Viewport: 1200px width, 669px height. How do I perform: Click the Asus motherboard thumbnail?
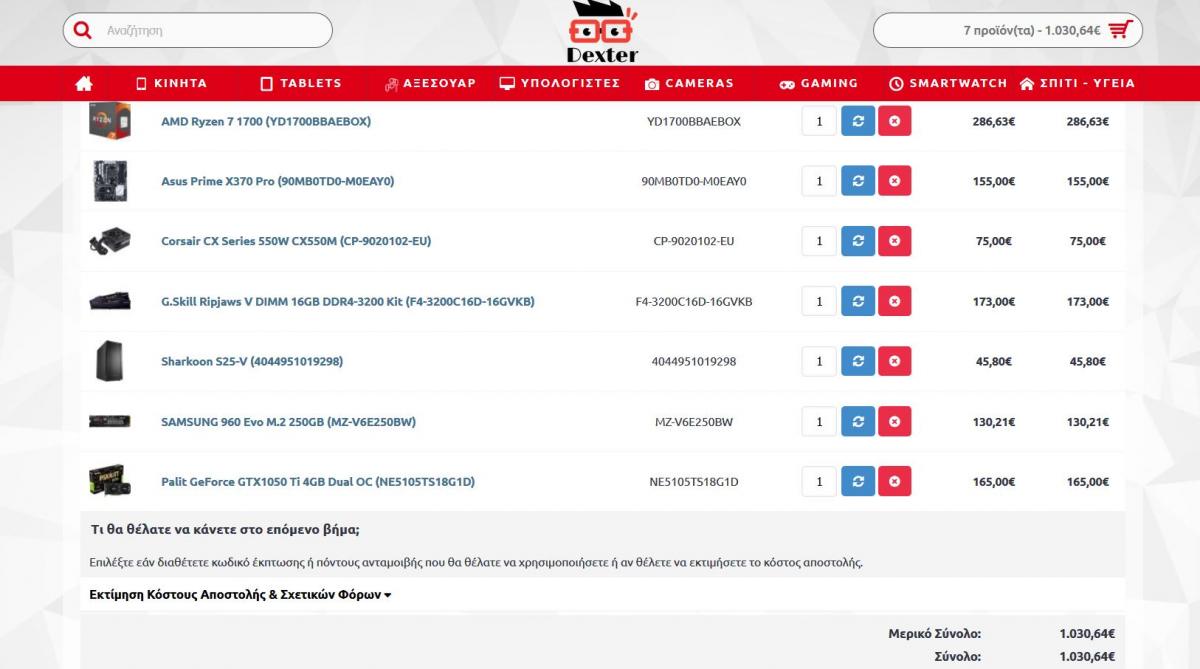109,181
